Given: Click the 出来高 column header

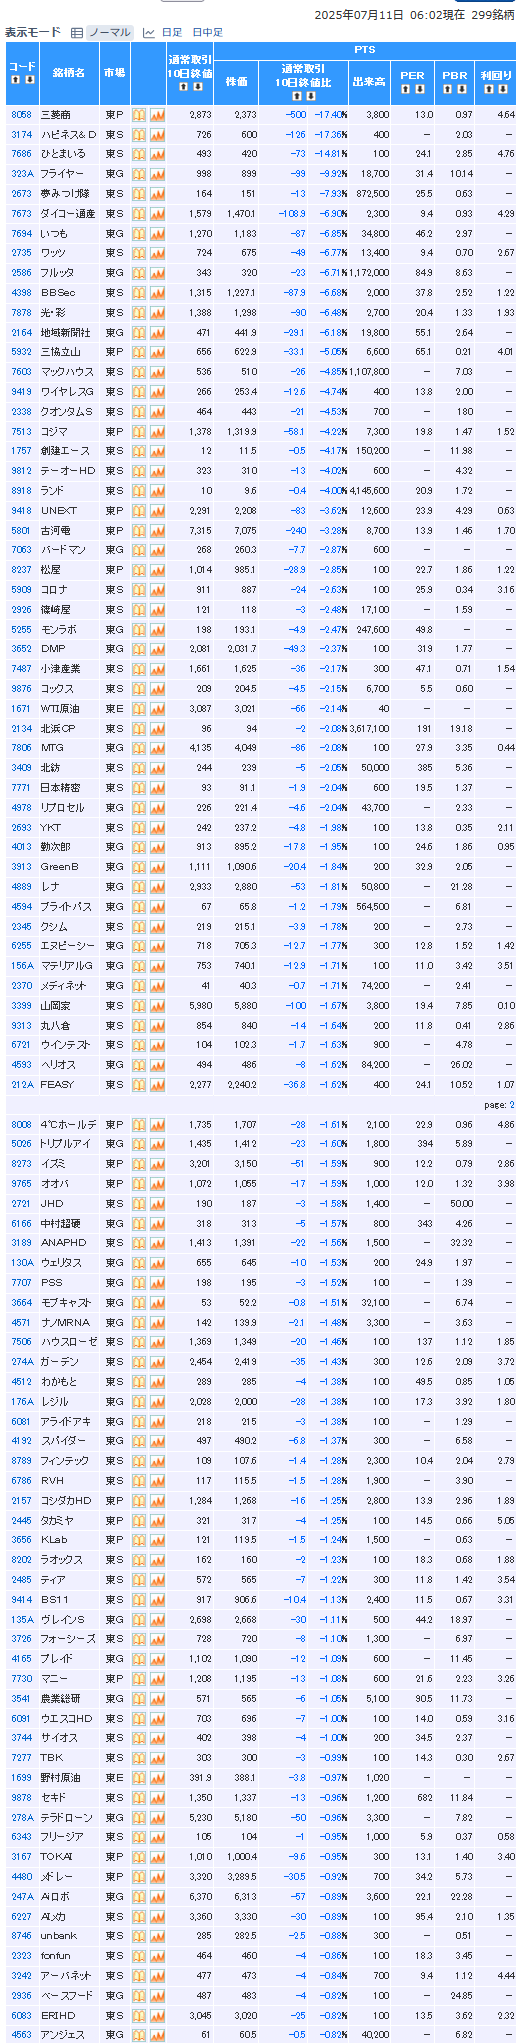Looking at the screenshot, I should click(369, 81).
